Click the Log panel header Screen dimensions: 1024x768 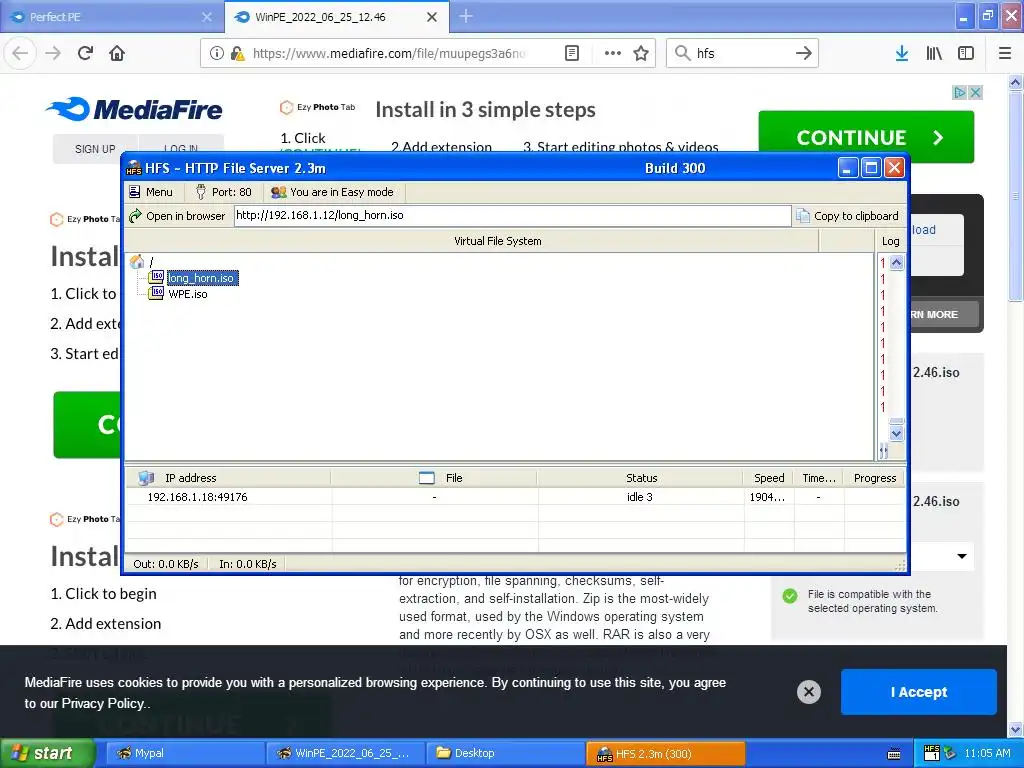[x=890, y=241]
